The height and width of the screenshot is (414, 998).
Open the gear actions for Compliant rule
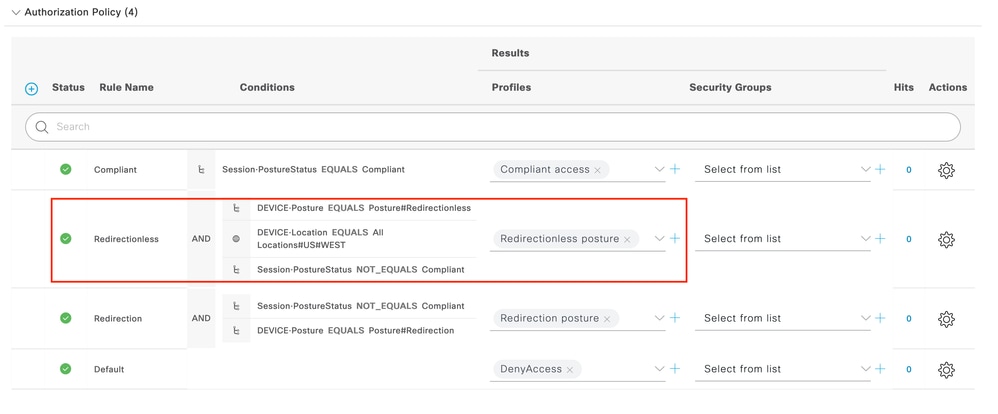946,170
